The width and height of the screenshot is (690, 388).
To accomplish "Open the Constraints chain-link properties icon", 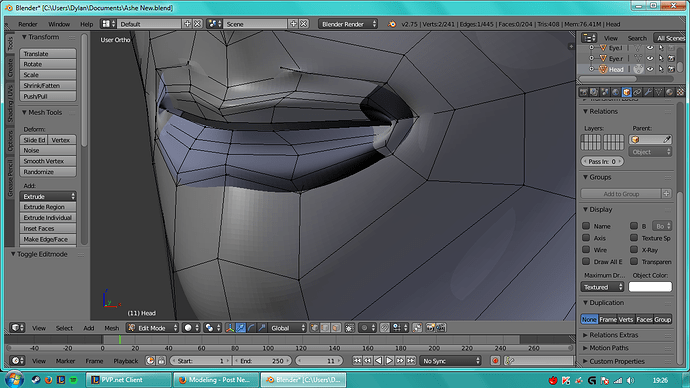I will pyautogui.click(x=637, y=92).
